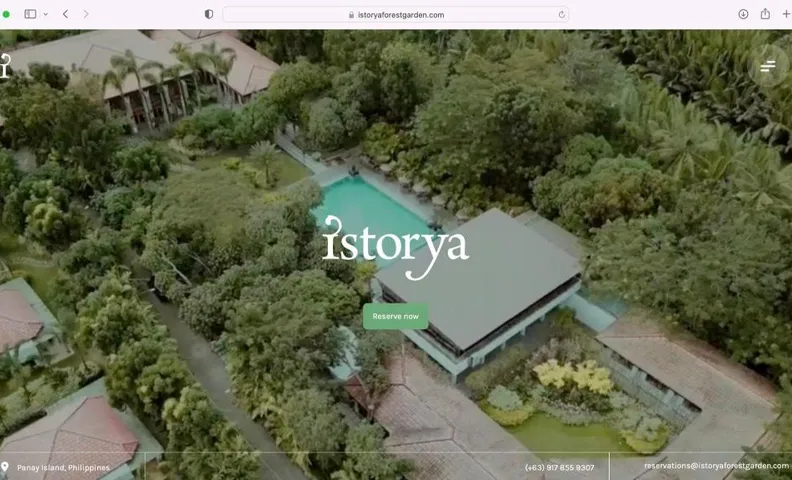Screen dimensions: 792x480
Task: Open the hamburger menu circle button
Action: [x=768, y=66]
